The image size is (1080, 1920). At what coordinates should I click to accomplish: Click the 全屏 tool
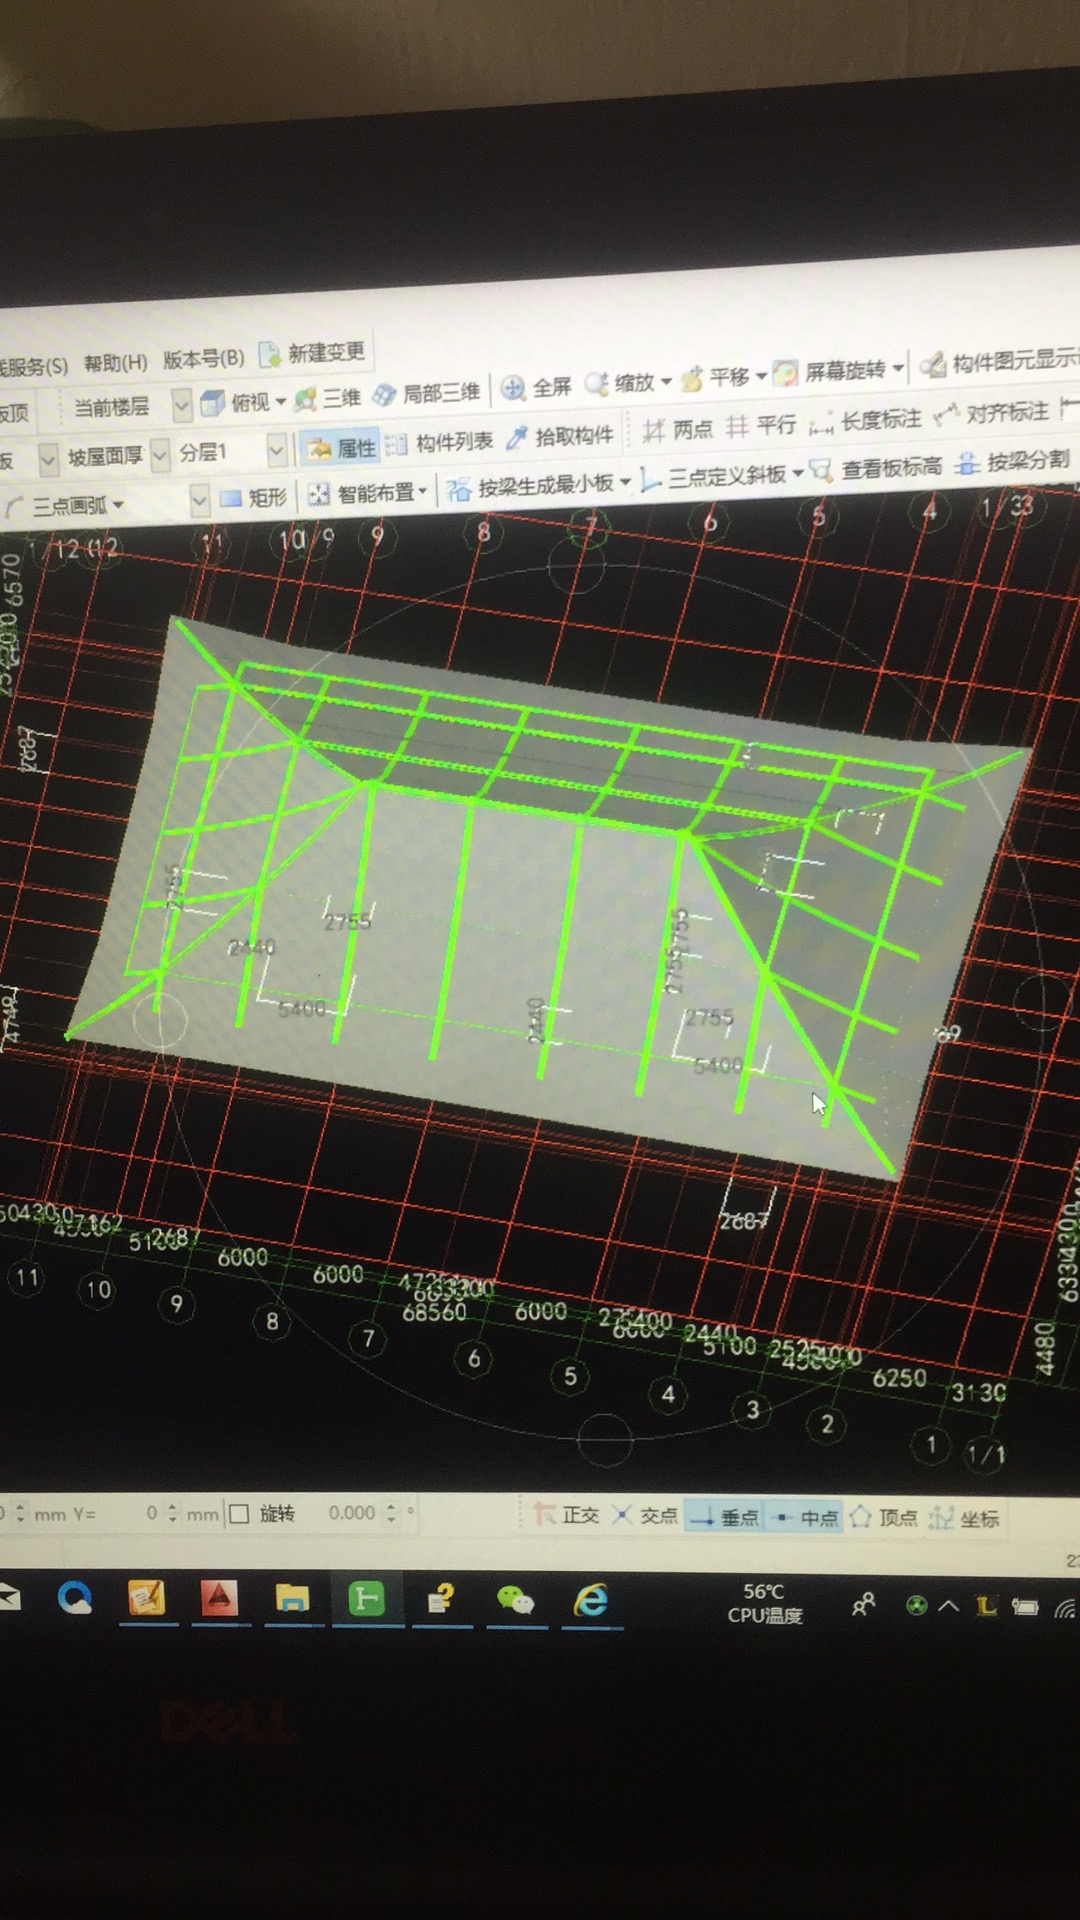tap(536, 388)
